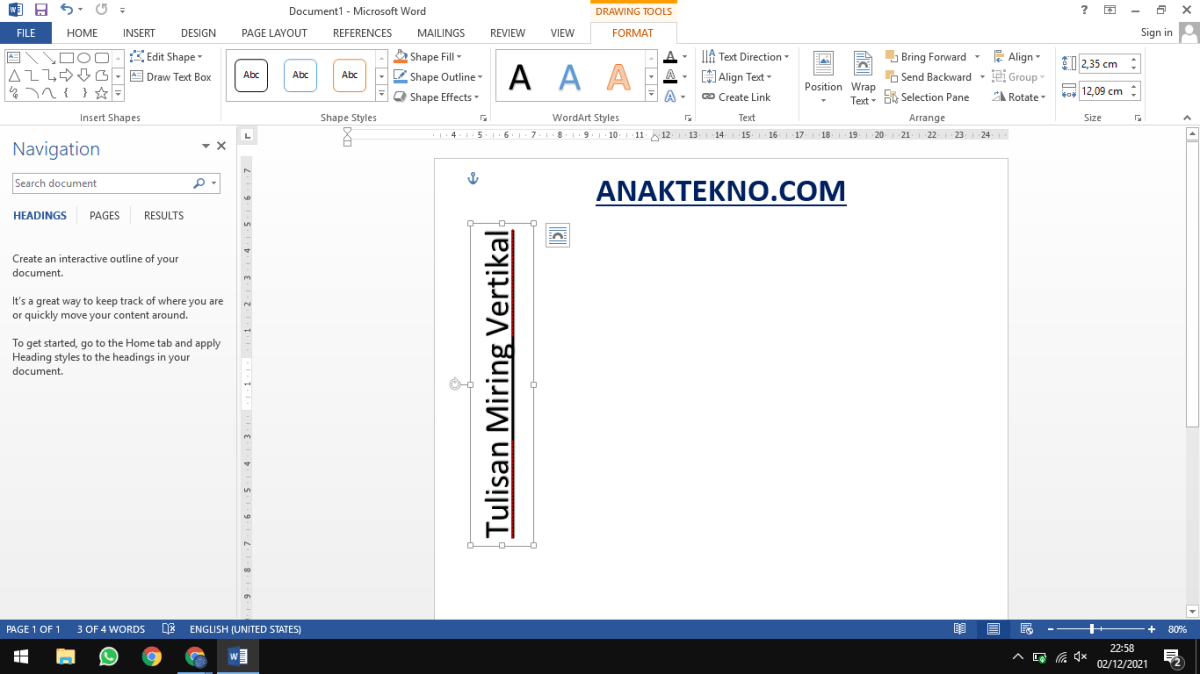Click the Search document field
Screen dimensions: 1200x674
[100, 183]
